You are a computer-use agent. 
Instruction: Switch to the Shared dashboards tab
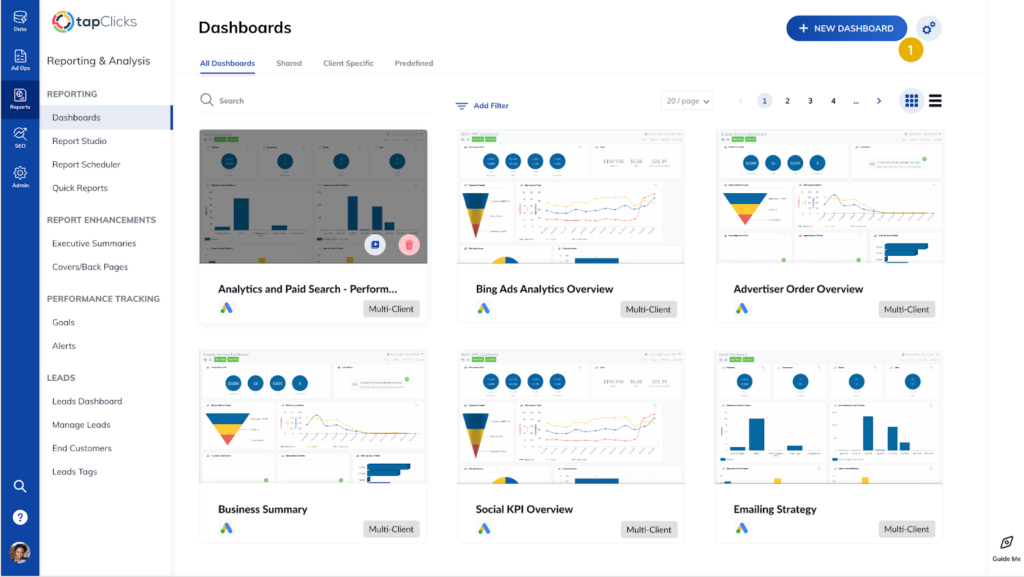coord(289,63)
